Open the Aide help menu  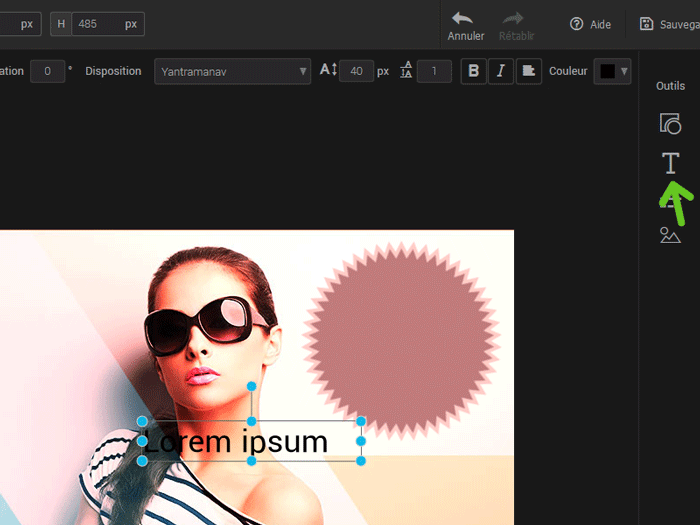tap(590, 24)
